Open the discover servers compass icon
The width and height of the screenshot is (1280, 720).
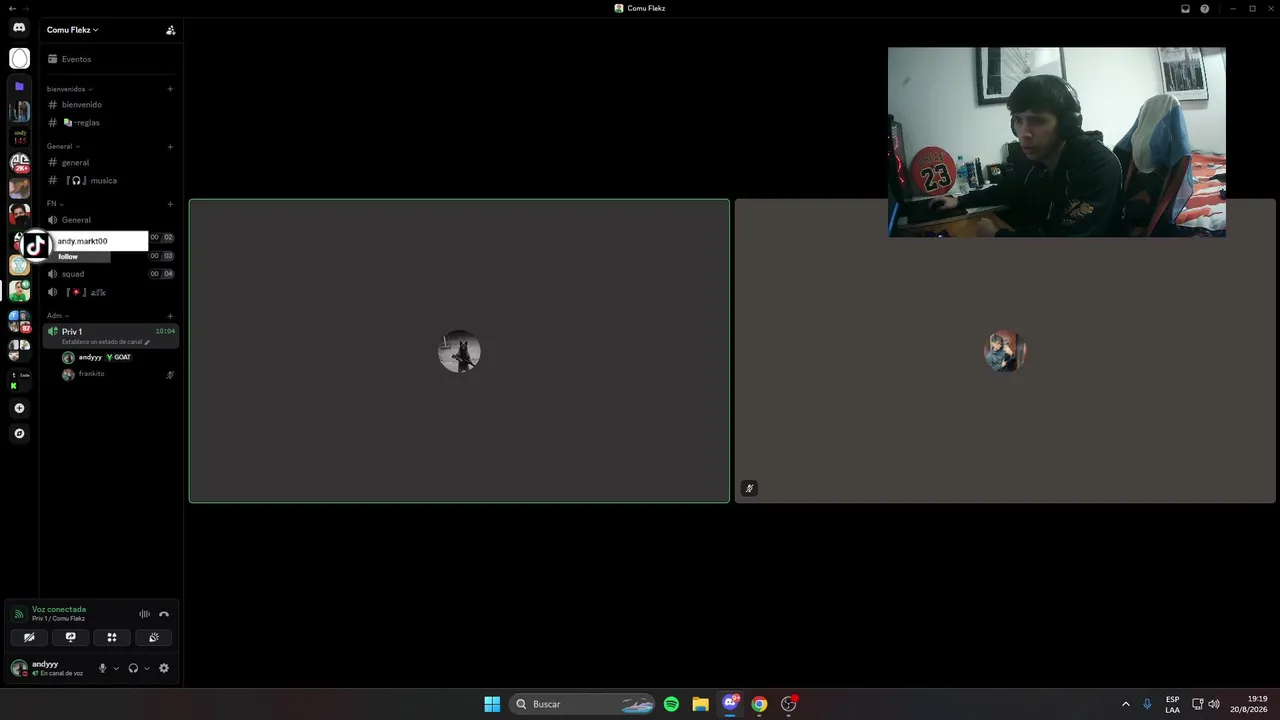(19, 434)
